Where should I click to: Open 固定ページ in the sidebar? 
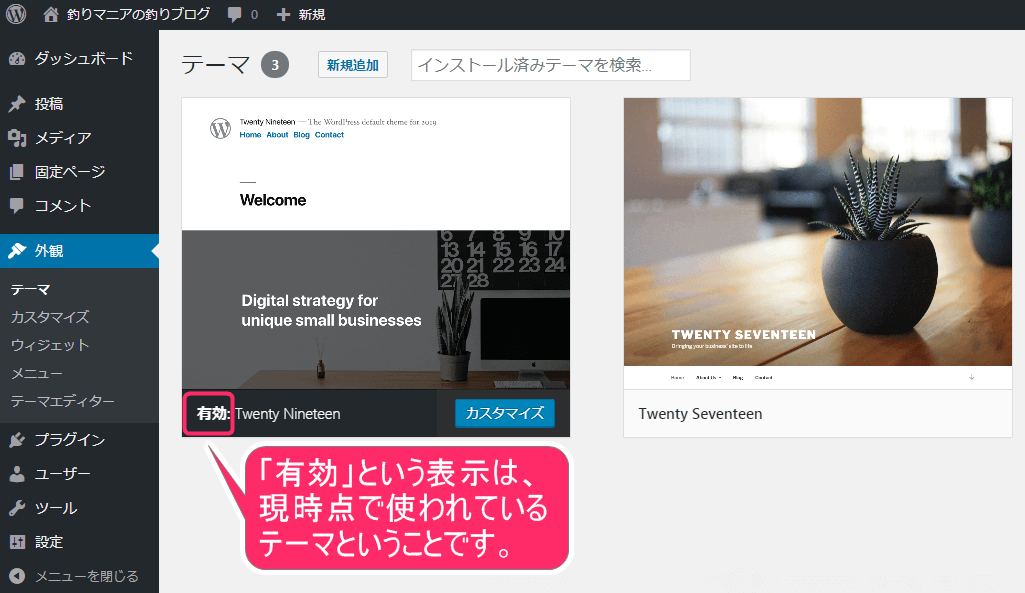(69, 172)
